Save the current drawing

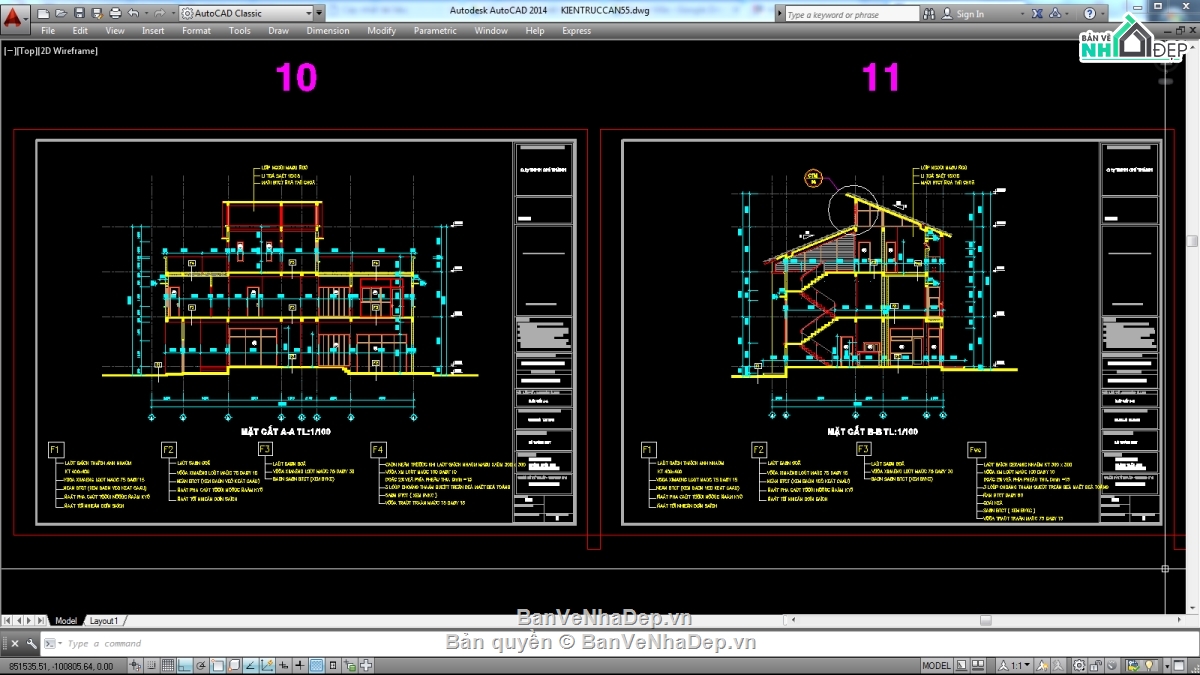[78, 12]
